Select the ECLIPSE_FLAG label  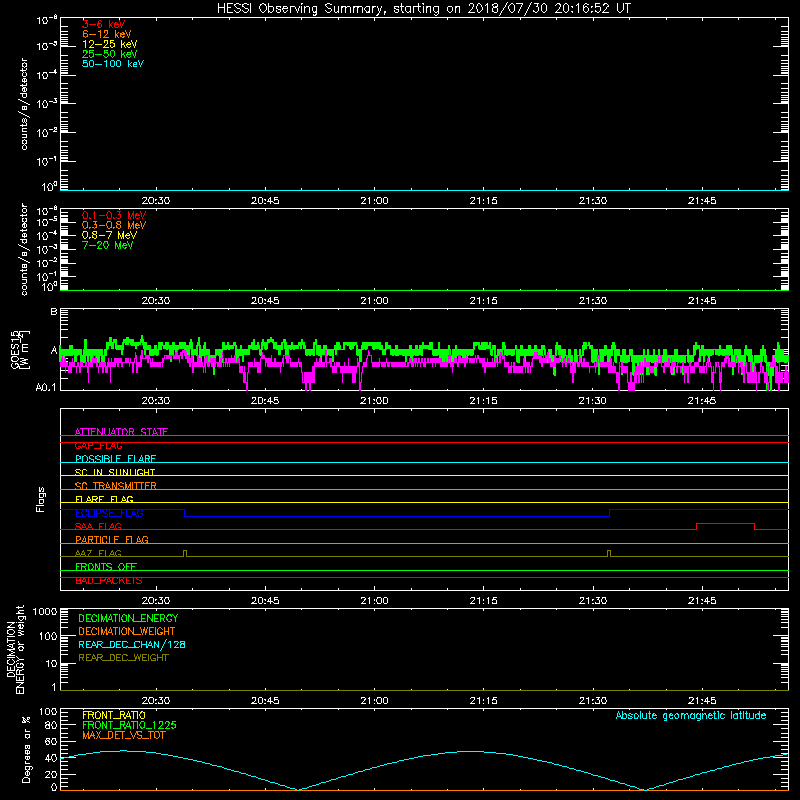pyautogui.click(x=109, y=513)
